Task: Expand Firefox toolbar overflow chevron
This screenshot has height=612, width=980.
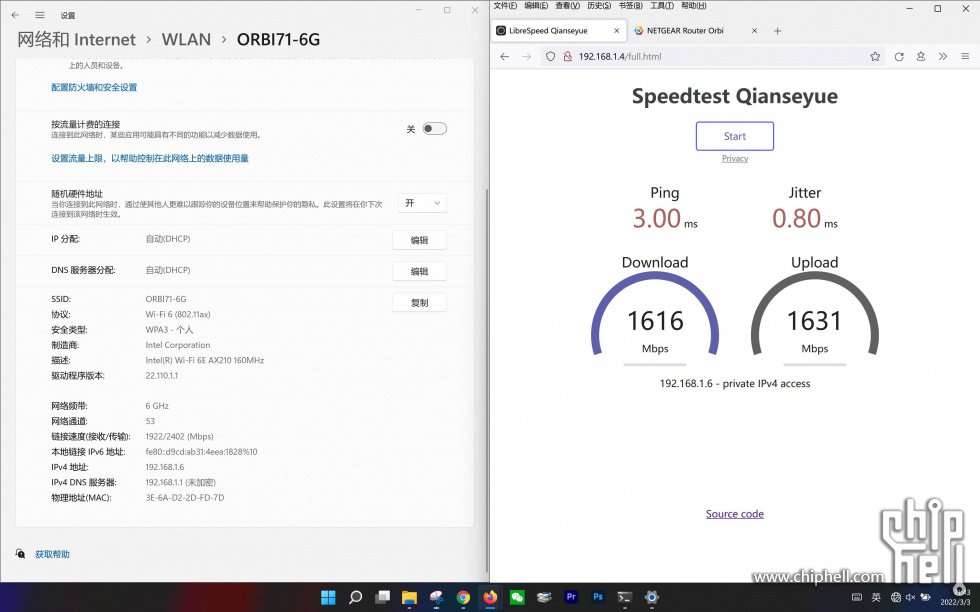Action: [942, 56]
